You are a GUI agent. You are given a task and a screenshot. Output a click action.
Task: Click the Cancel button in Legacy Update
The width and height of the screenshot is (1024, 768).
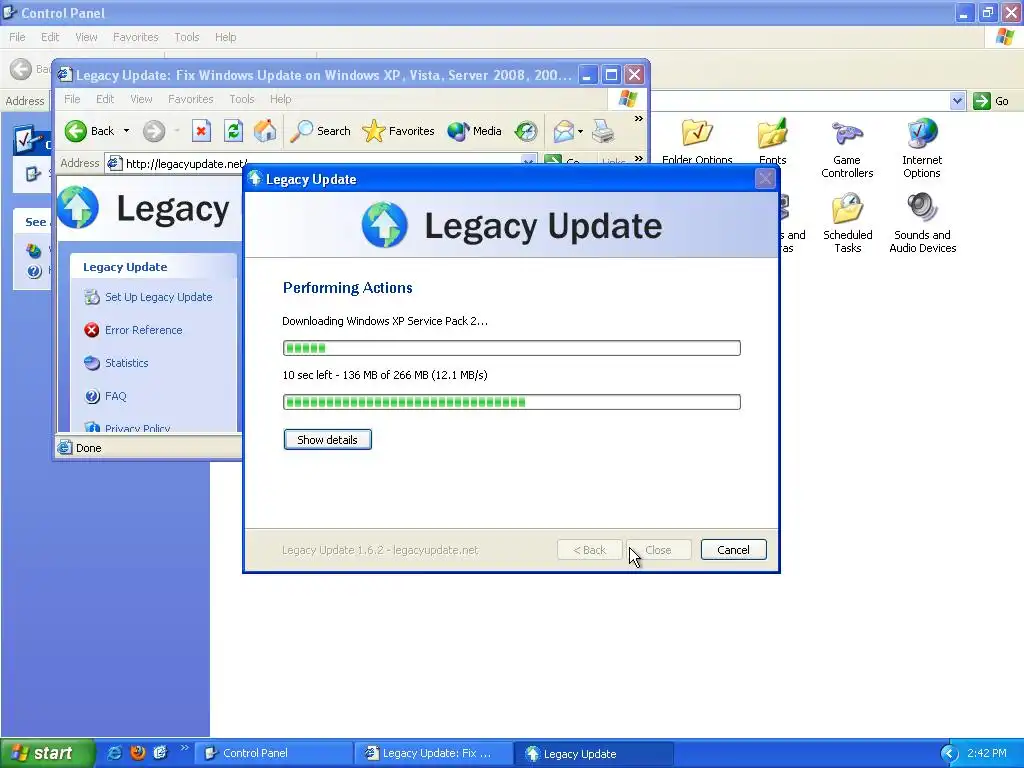click(733, 550)
